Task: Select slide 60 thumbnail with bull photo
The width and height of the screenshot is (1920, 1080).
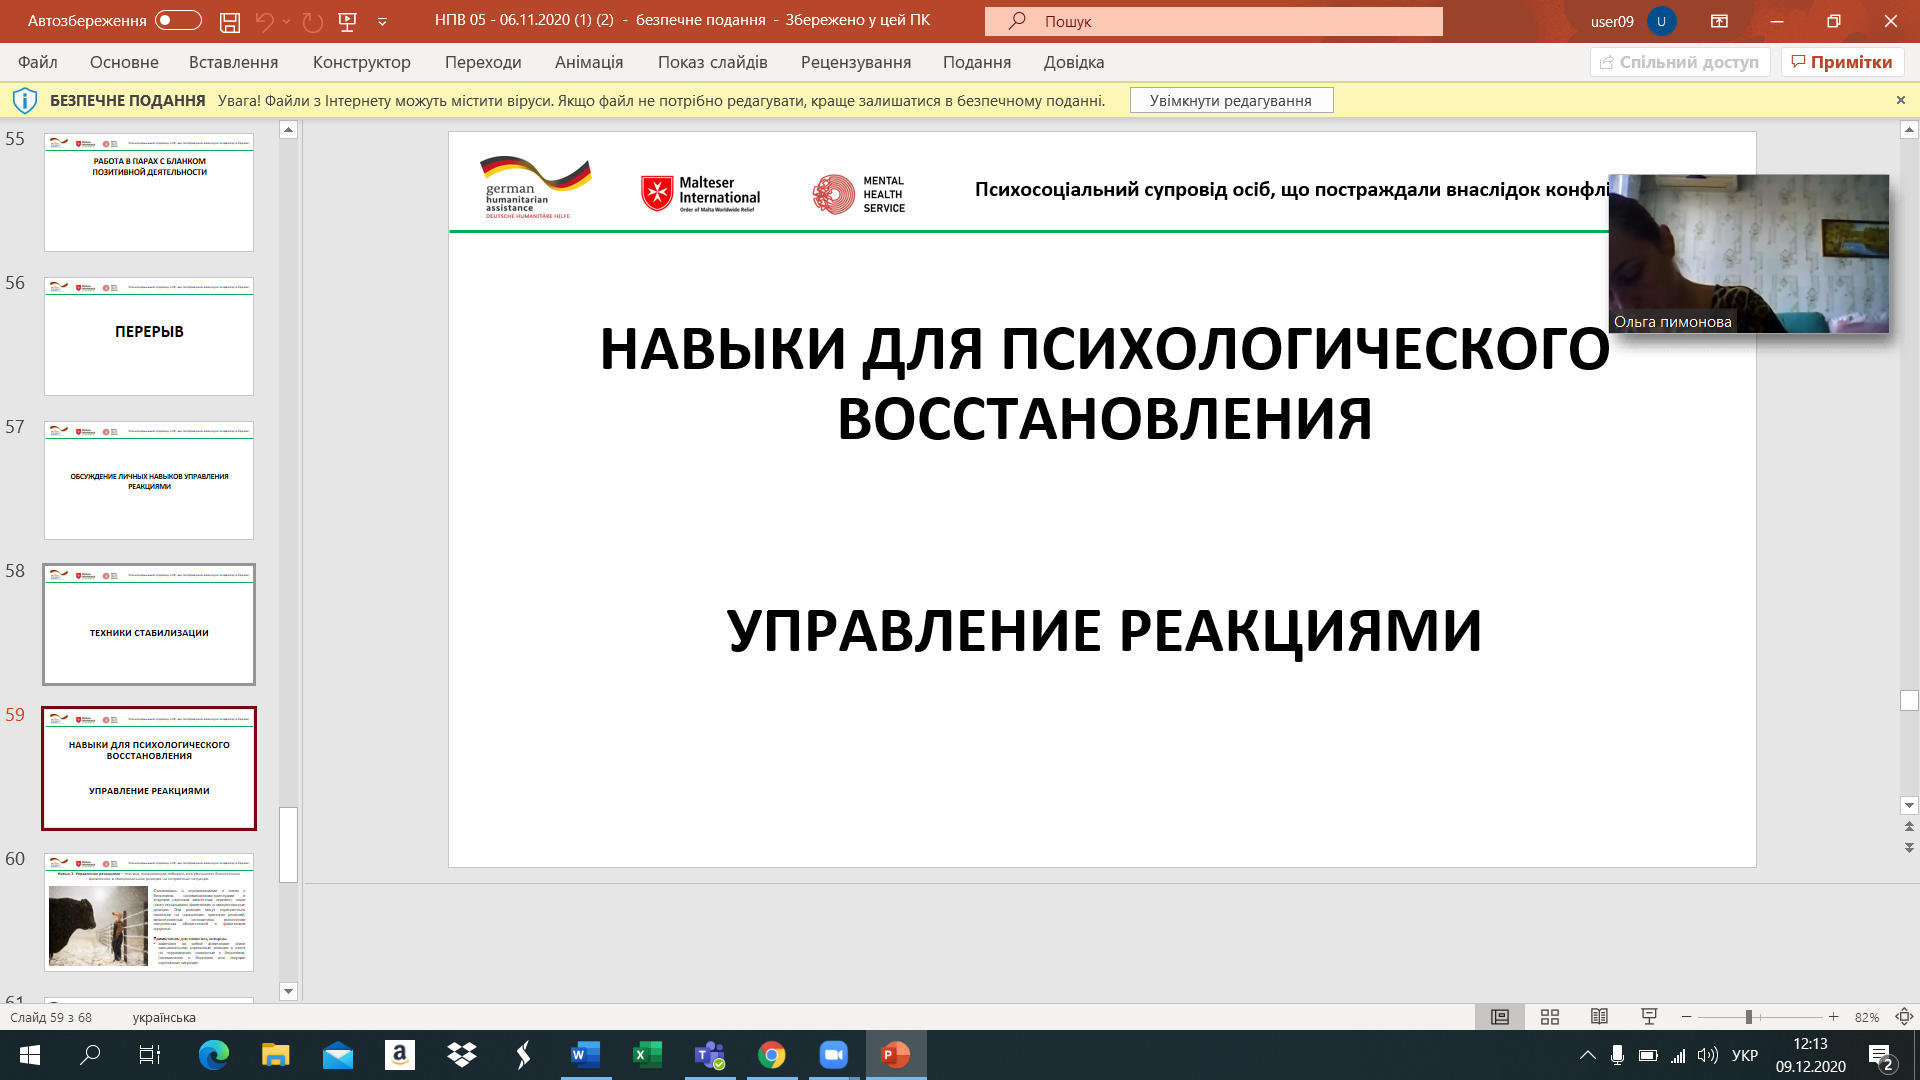Action: pos(149,912)
